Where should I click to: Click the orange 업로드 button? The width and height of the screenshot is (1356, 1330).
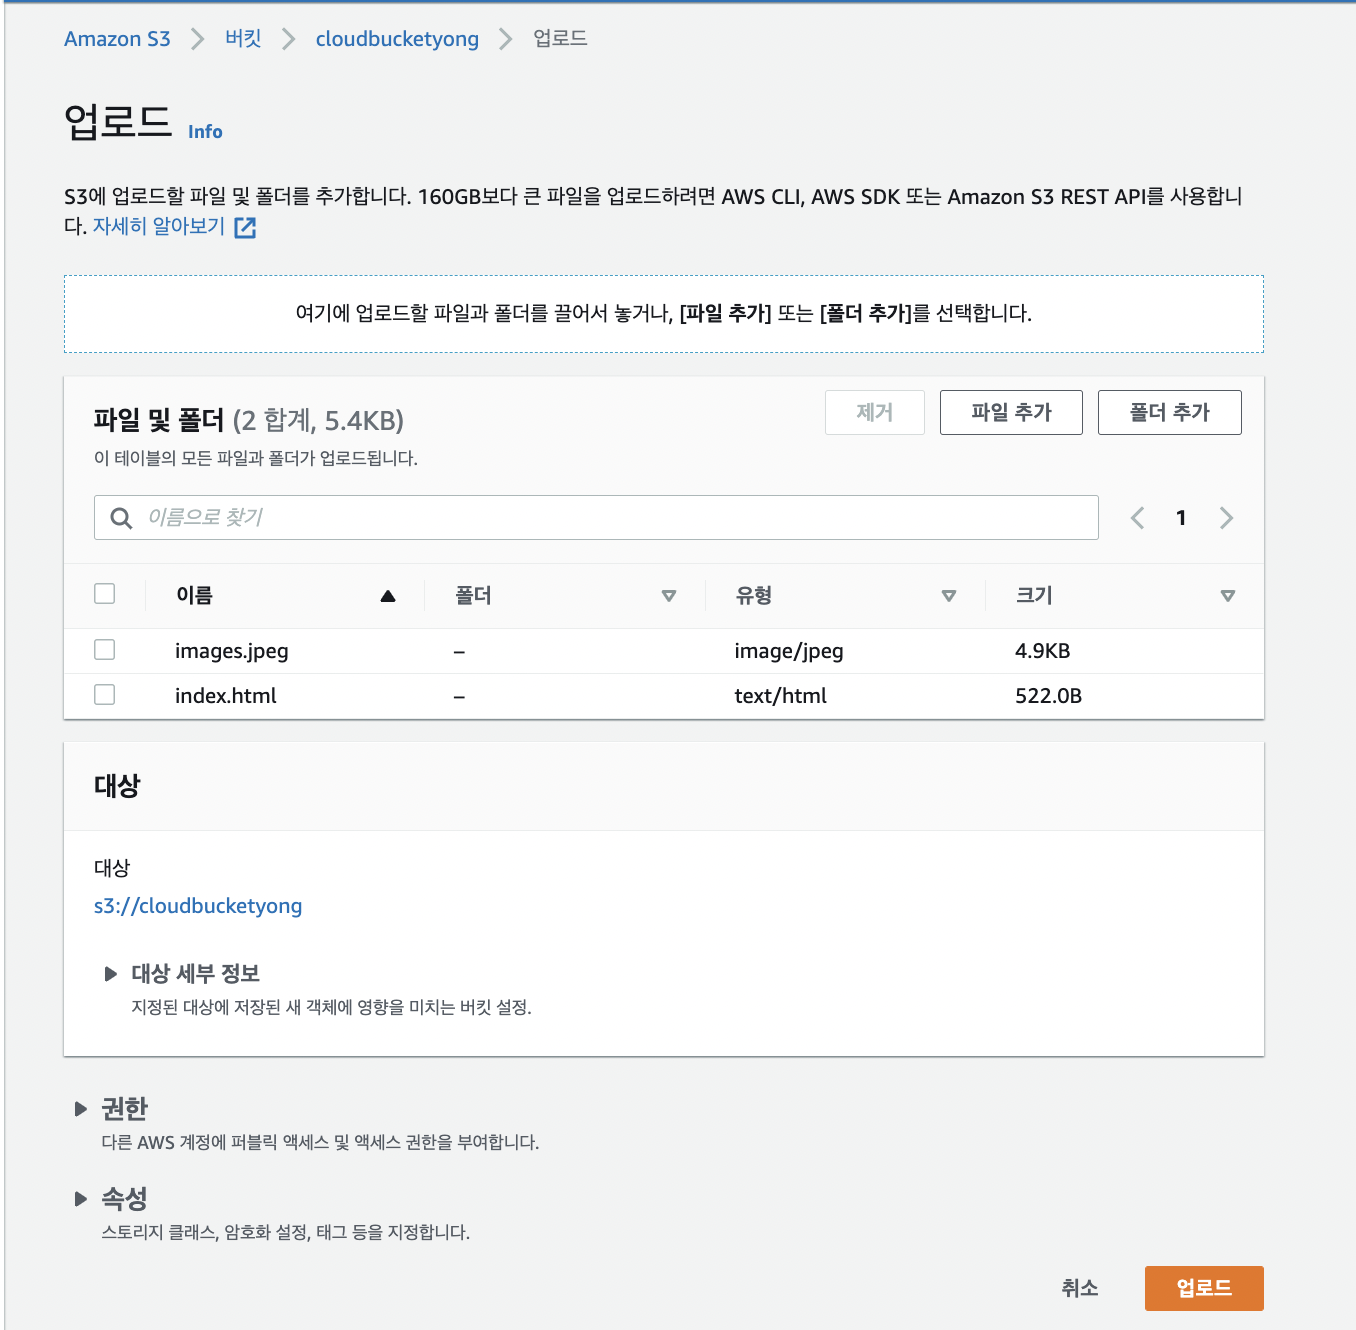point(1204,1288)
